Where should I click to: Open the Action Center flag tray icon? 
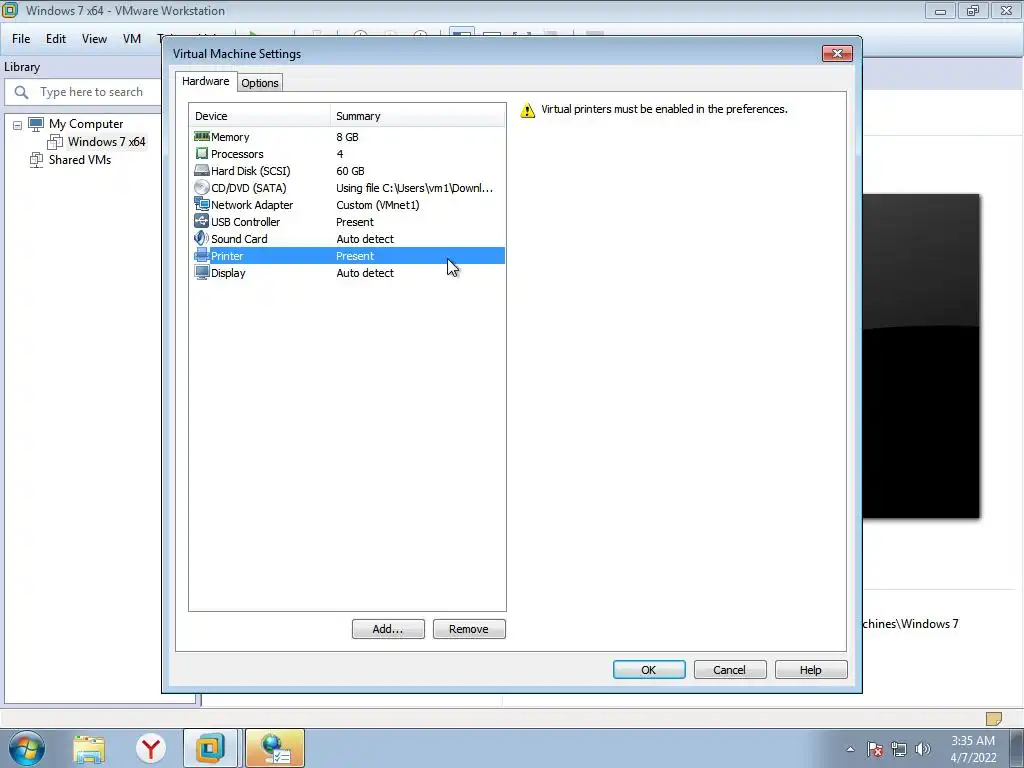875,749
